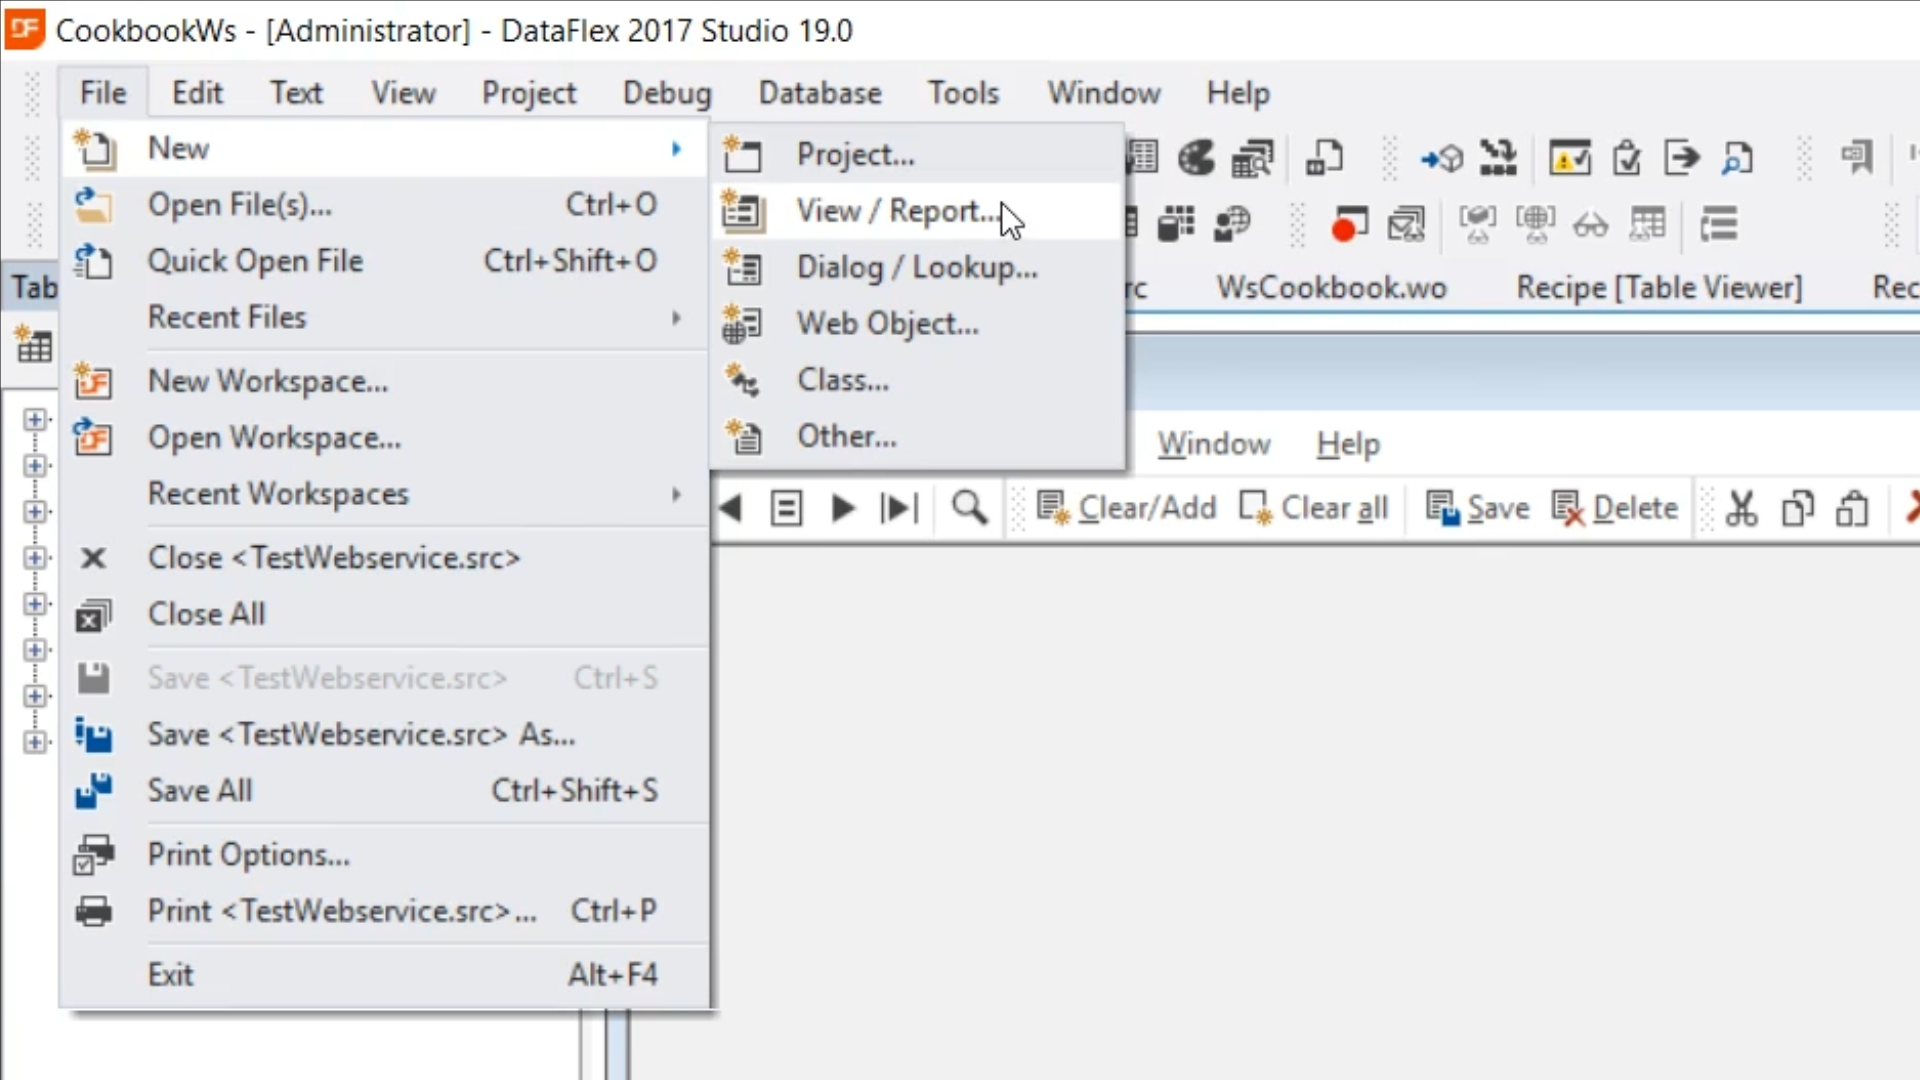Select View / Report from New submenu

point(895,211)
